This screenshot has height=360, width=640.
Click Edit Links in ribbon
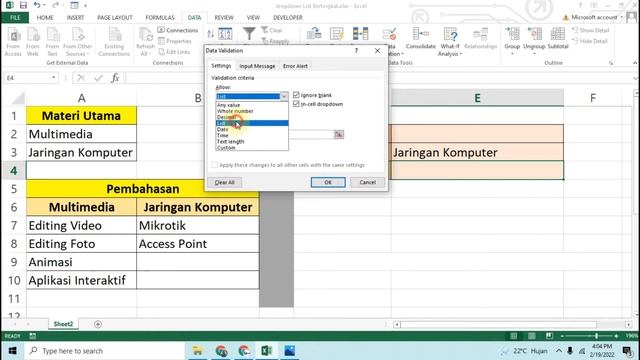coord(174,52)
